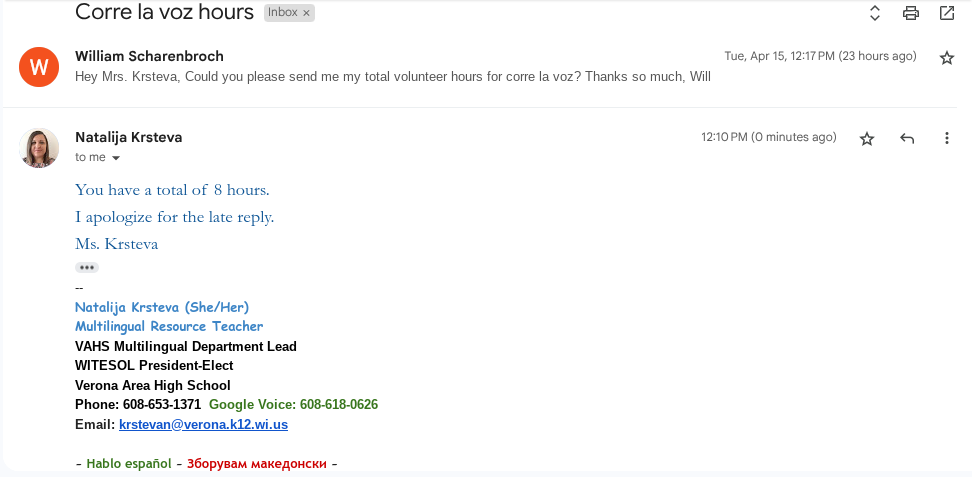The width and height of the screenshot is (972, 477).
Task: Open the krstevan@verona.k12.wi.us email link
Action: [x=203, y=425]
